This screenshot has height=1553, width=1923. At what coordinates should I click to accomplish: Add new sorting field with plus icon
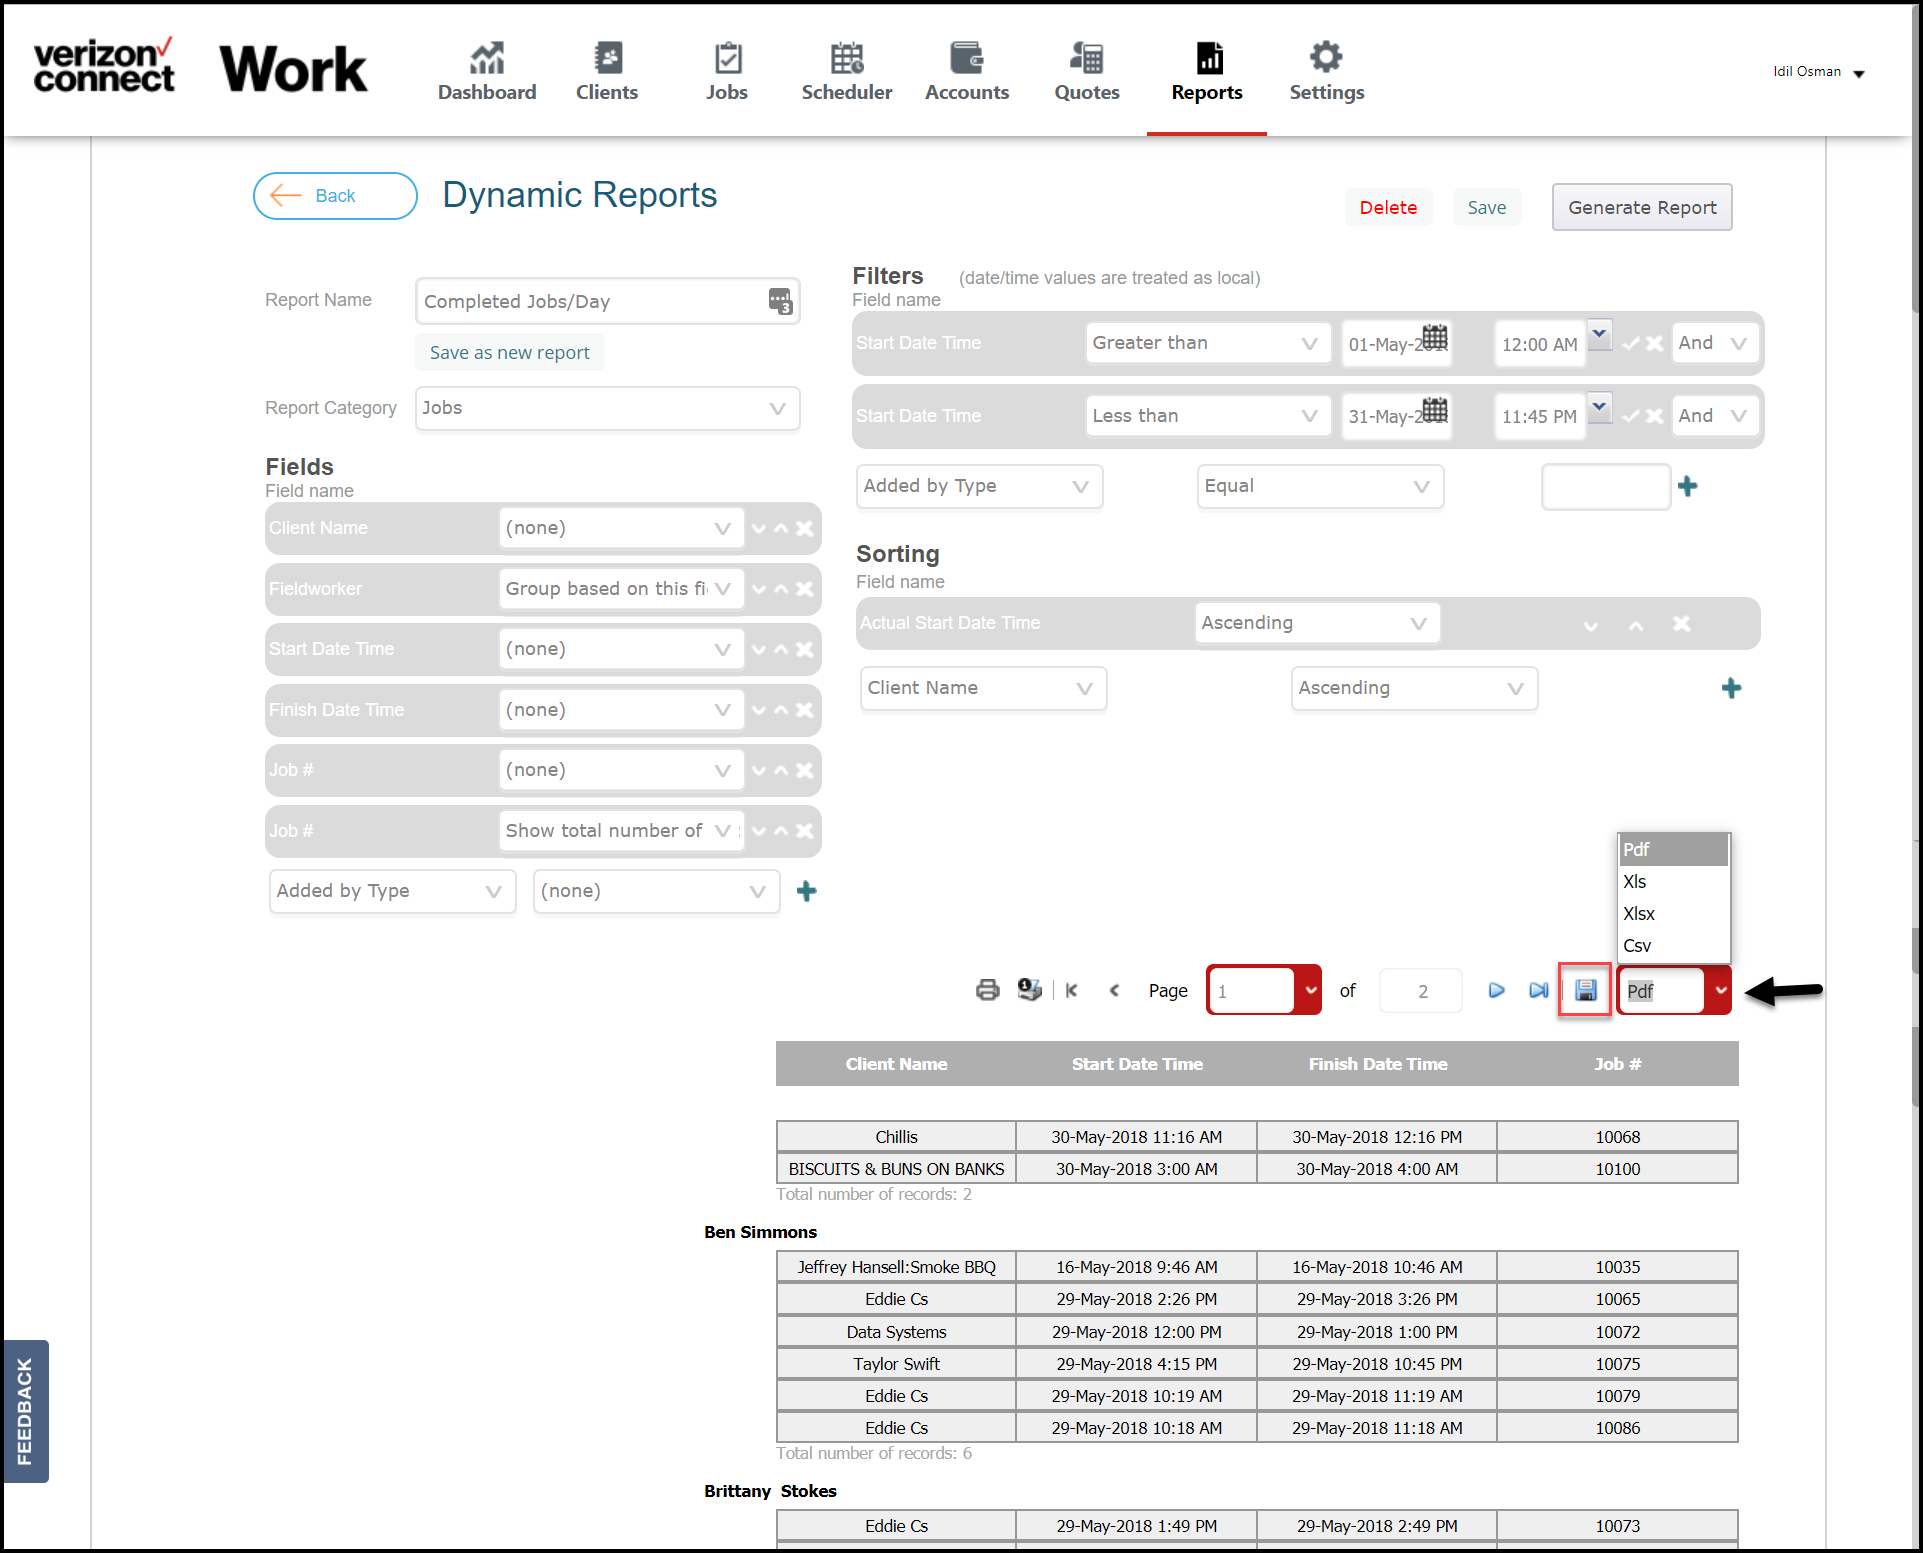point(1731,688)
